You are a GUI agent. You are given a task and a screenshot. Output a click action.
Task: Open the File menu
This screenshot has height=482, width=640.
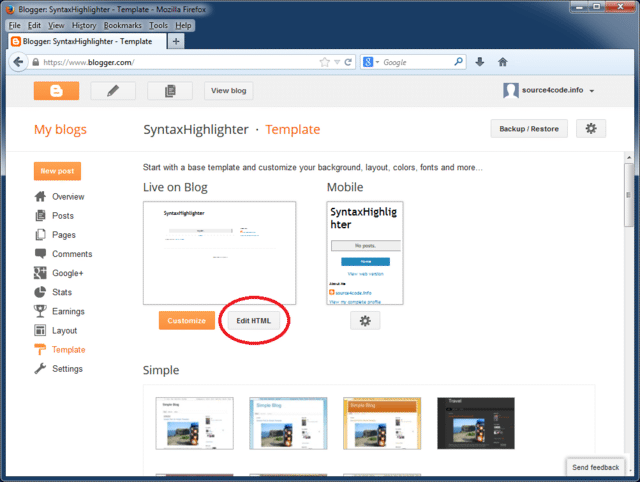(15, 26)
